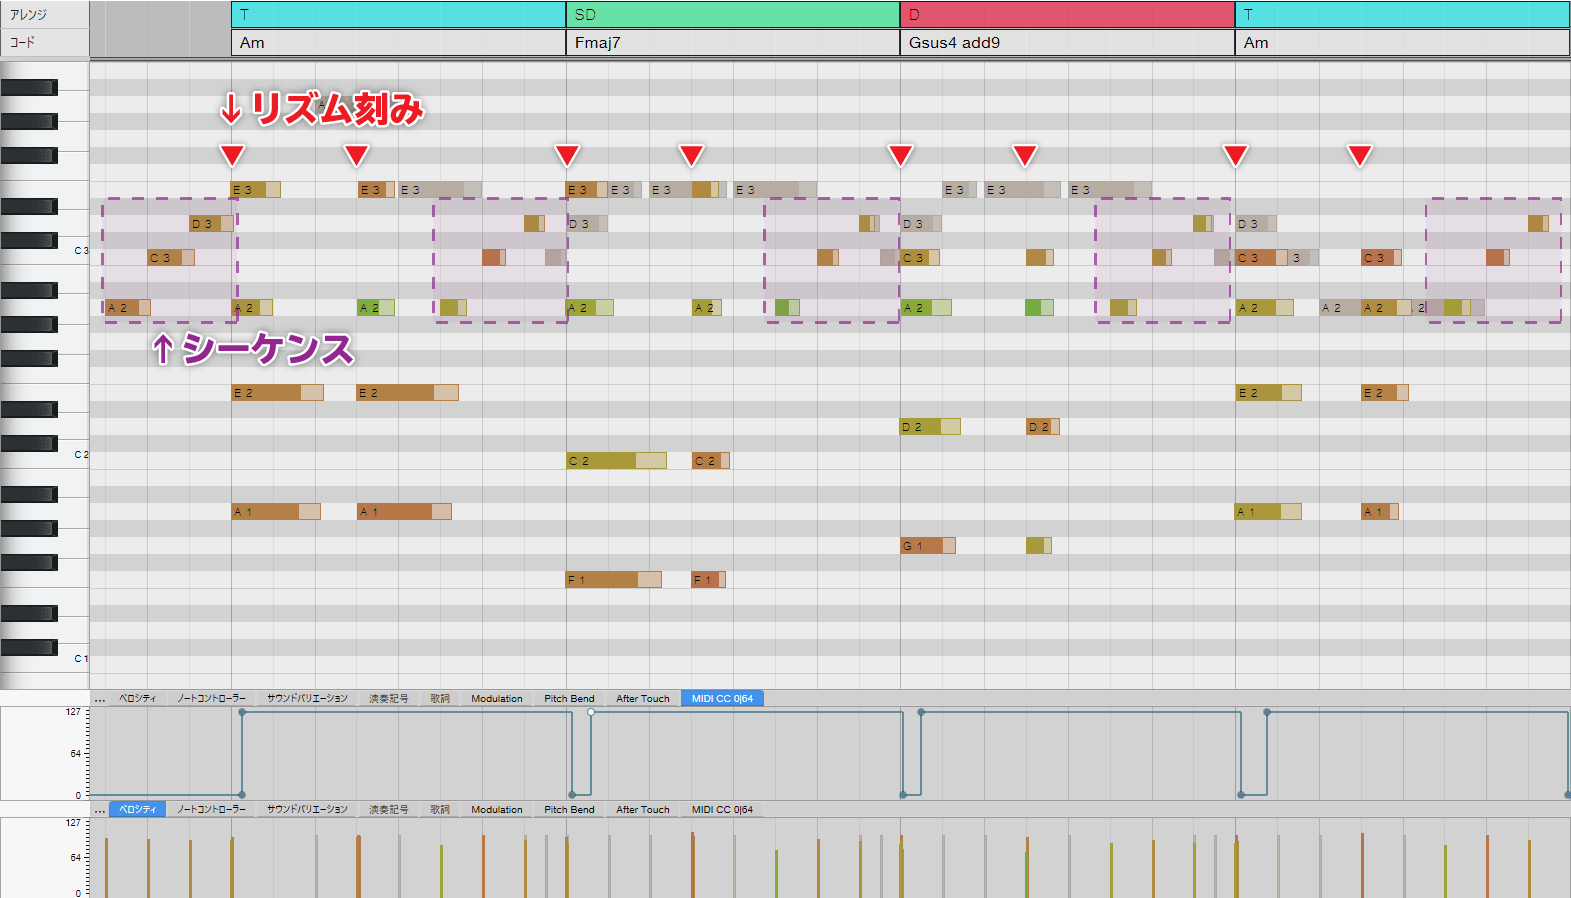Select the shorter F 1 note
The width and height of the screenshot is (1571, 898).
[x=708, y=579]
